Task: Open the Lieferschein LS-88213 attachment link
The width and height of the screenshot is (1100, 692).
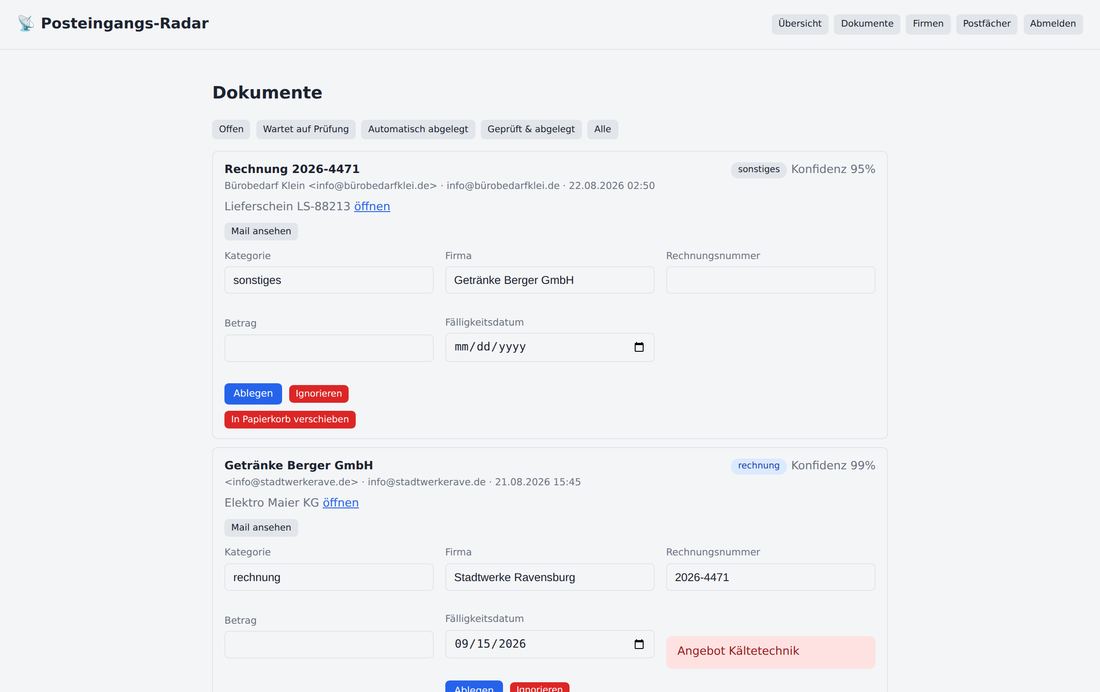Action: [372, 206]
